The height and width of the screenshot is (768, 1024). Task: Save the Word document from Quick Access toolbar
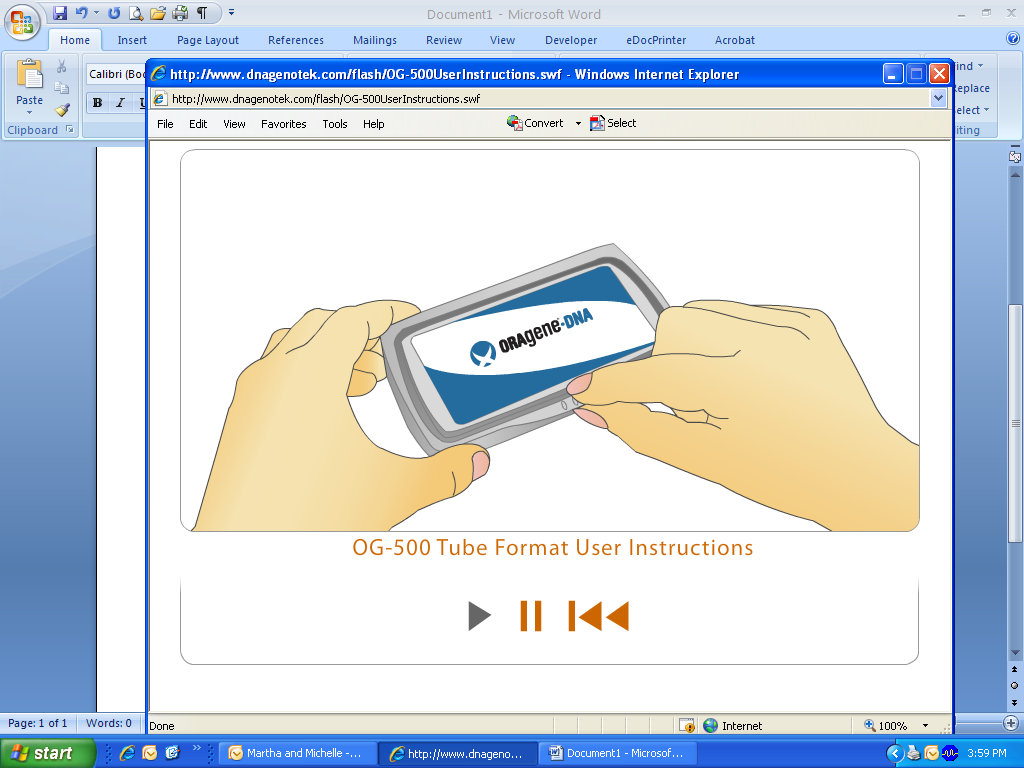point(60,13)
